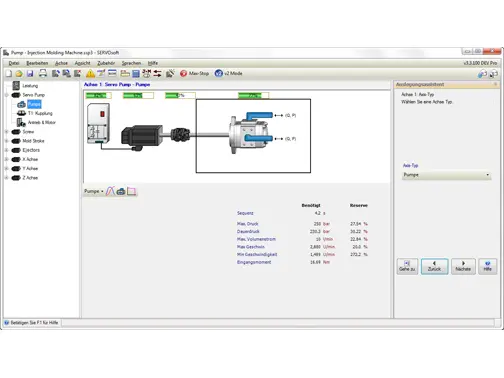The width and height of the screenshot is (504, 378).
Task: Open the Achse menu
Action: 61,63
